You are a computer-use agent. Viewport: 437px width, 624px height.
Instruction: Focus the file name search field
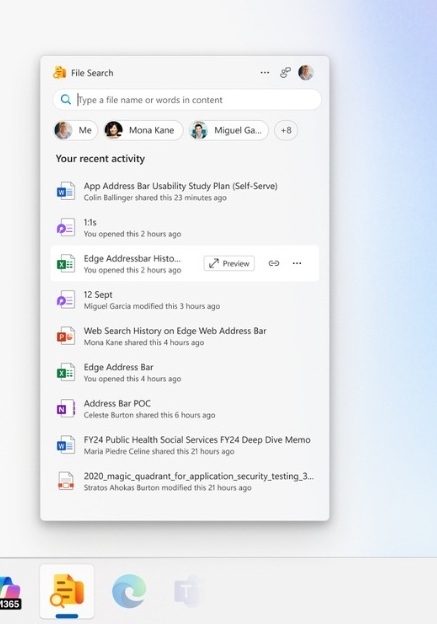[187, 99]
